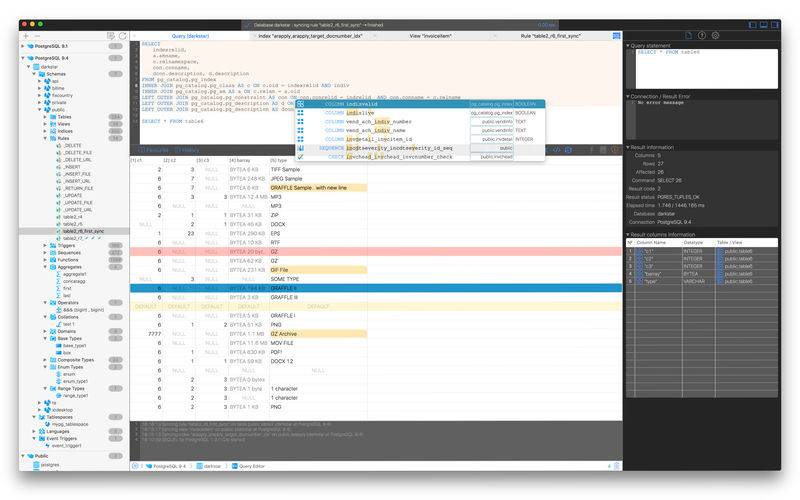Click the trash icon at status bar right

coord(616,466)
